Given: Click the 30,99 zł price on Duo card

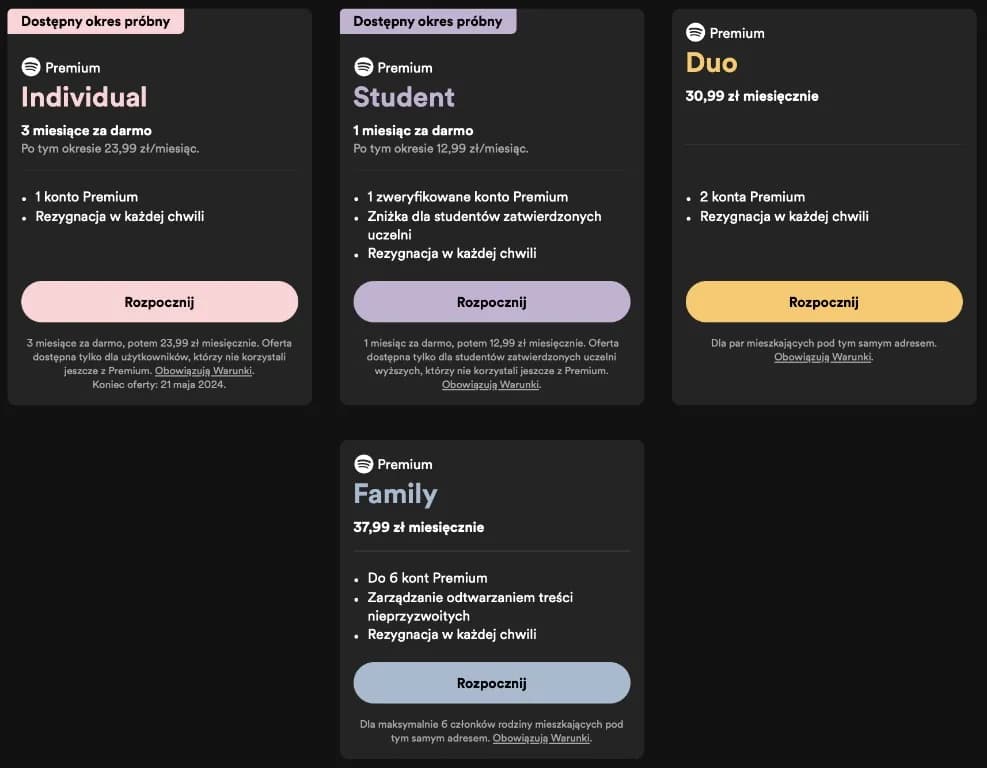Looking at the screenshot, I should [x=751, y=96].
